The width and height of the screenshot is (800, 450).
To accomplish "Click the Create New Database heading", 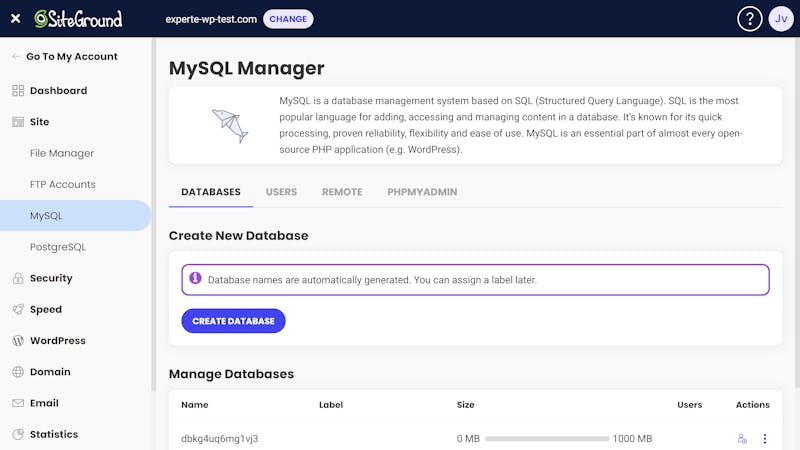I will pos(238,236).
